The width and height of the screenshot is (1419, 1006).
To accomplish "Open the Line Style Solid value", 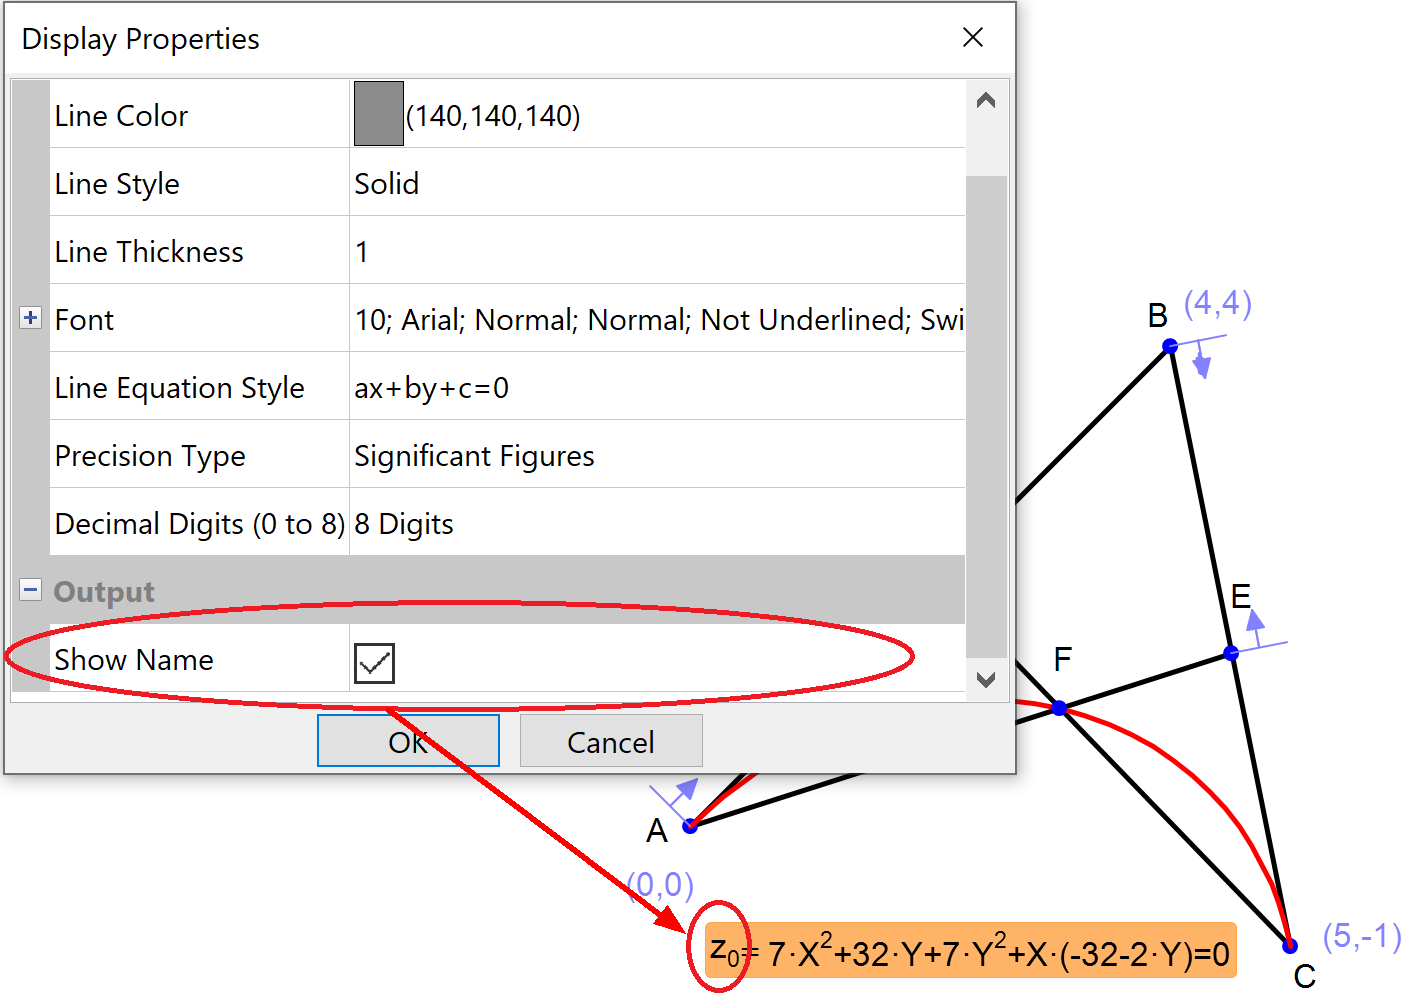I will coord(656,183).
